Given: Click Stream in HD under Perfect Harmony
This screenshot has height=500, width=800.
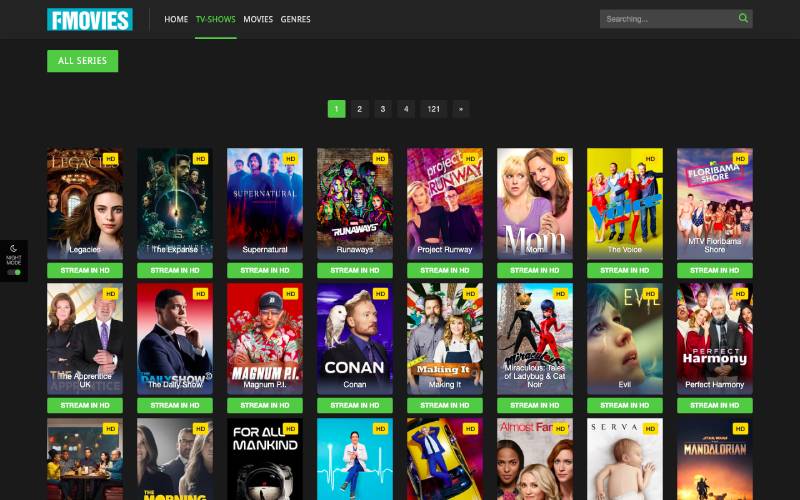Looking at the screenshot, I should [715, 406].
